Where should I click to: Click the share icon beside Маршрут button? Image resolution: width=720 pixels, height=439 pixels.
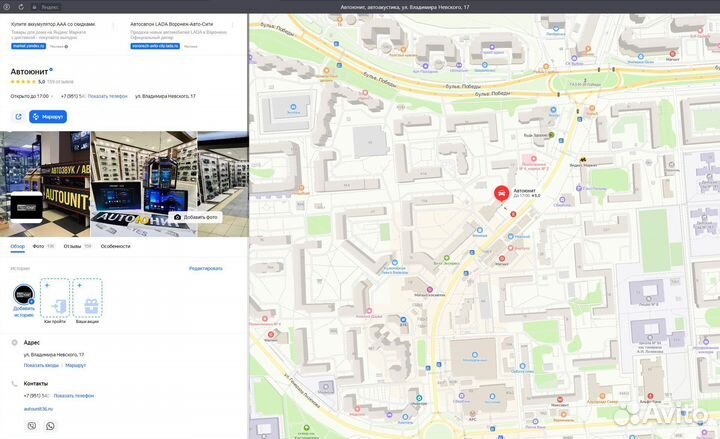pyautogui.click(x=18, y=117)
